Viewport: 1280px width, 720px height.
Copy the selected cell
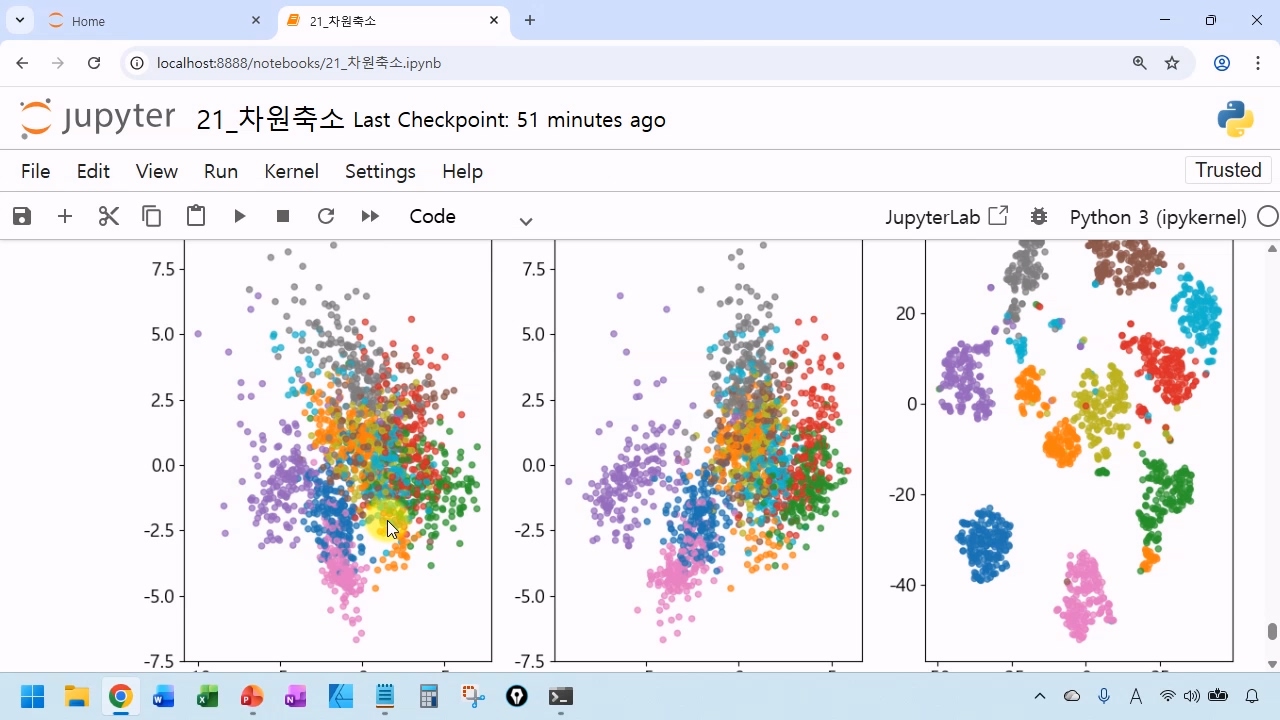pyautogui.click(x=152, y=216)
